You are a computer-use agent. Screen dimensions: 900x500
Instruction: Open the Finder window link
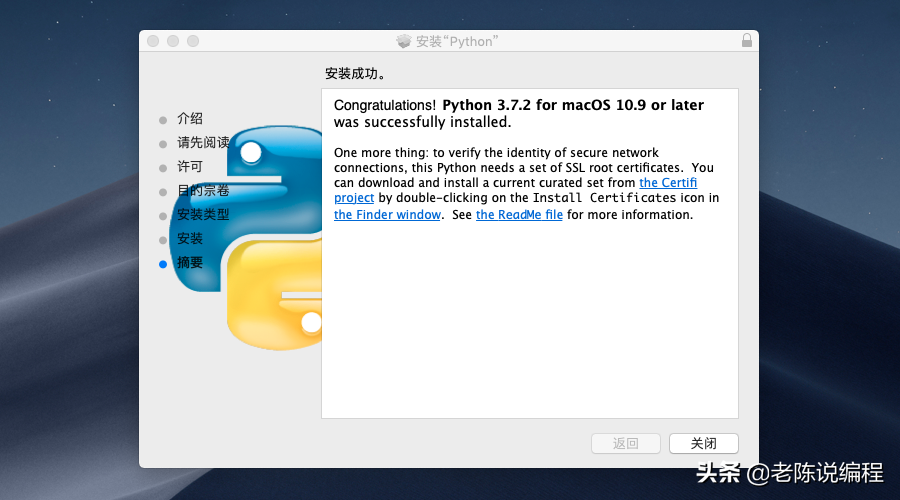coord(387,215)
